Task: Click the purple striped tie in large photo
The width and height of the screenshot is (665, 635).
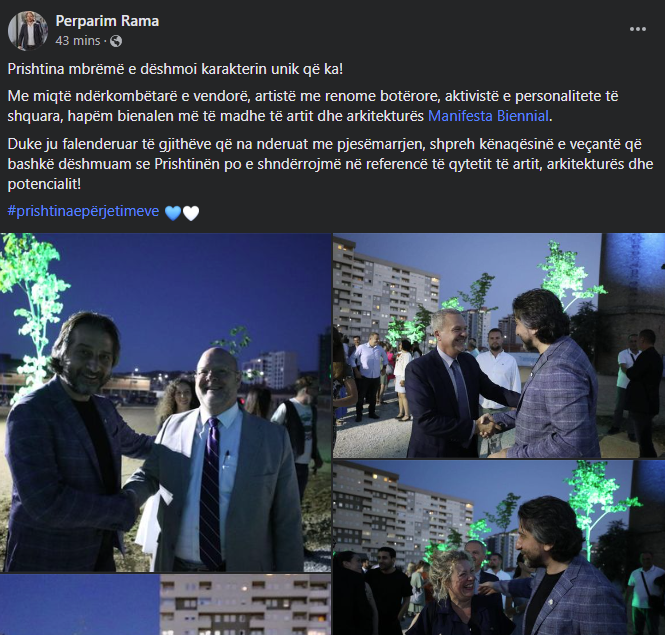Action: tap(210, 494)
